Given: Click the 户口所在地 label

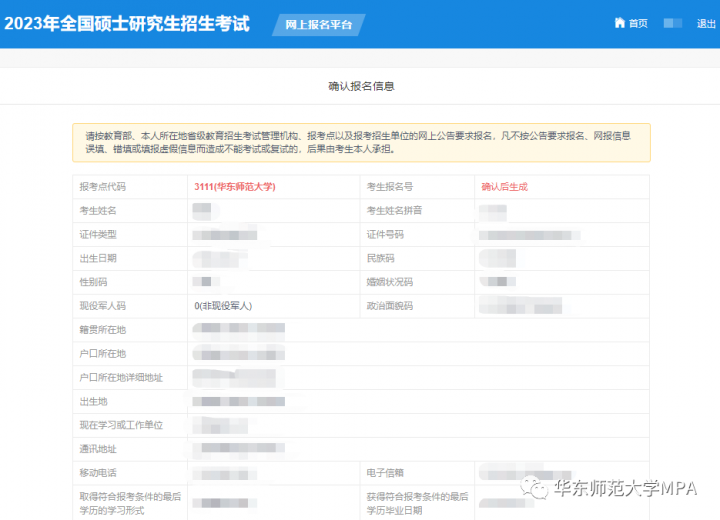Looking at the screenshot, I should [102, 354].
